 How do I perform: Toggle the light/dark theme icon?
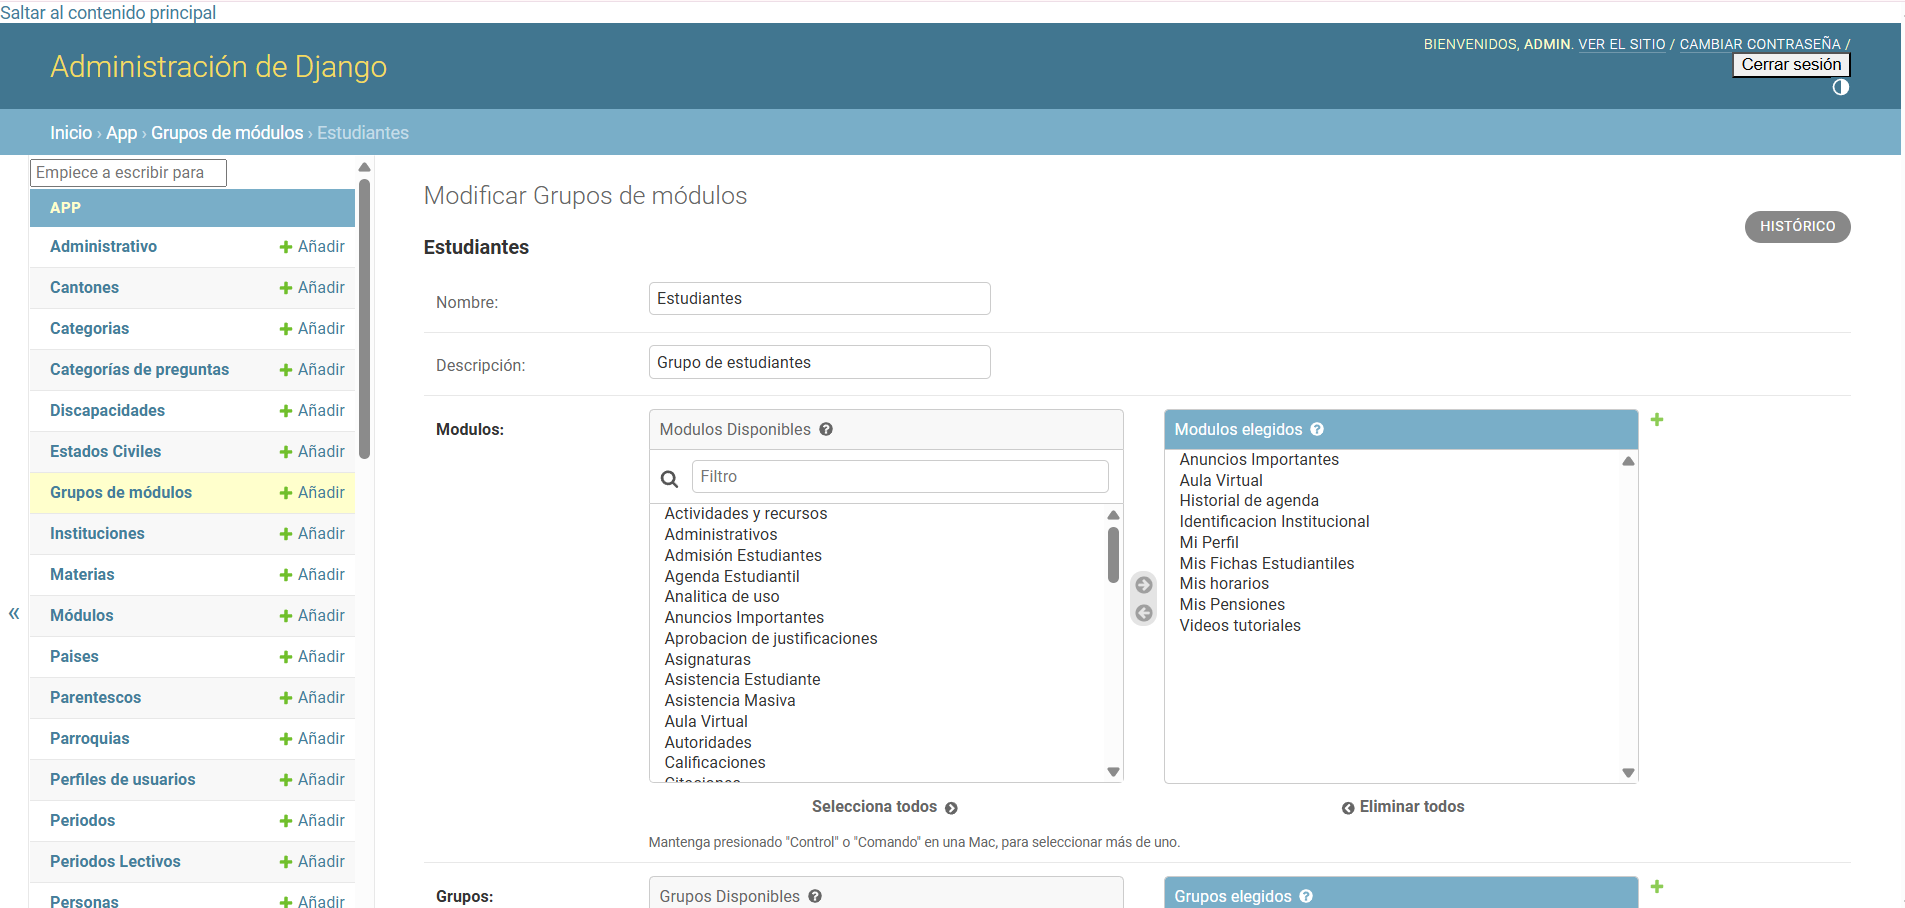(x=1840, y=88)
